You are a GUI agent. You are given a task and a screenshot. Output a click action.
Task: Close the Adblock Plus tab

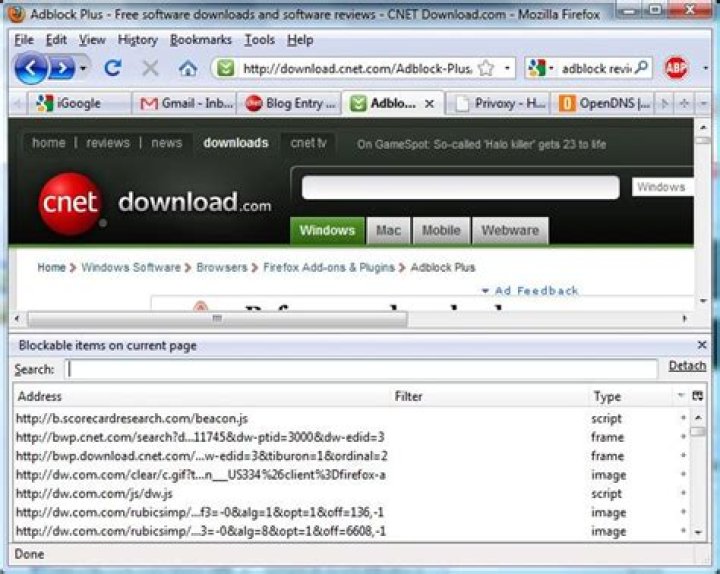429,104
